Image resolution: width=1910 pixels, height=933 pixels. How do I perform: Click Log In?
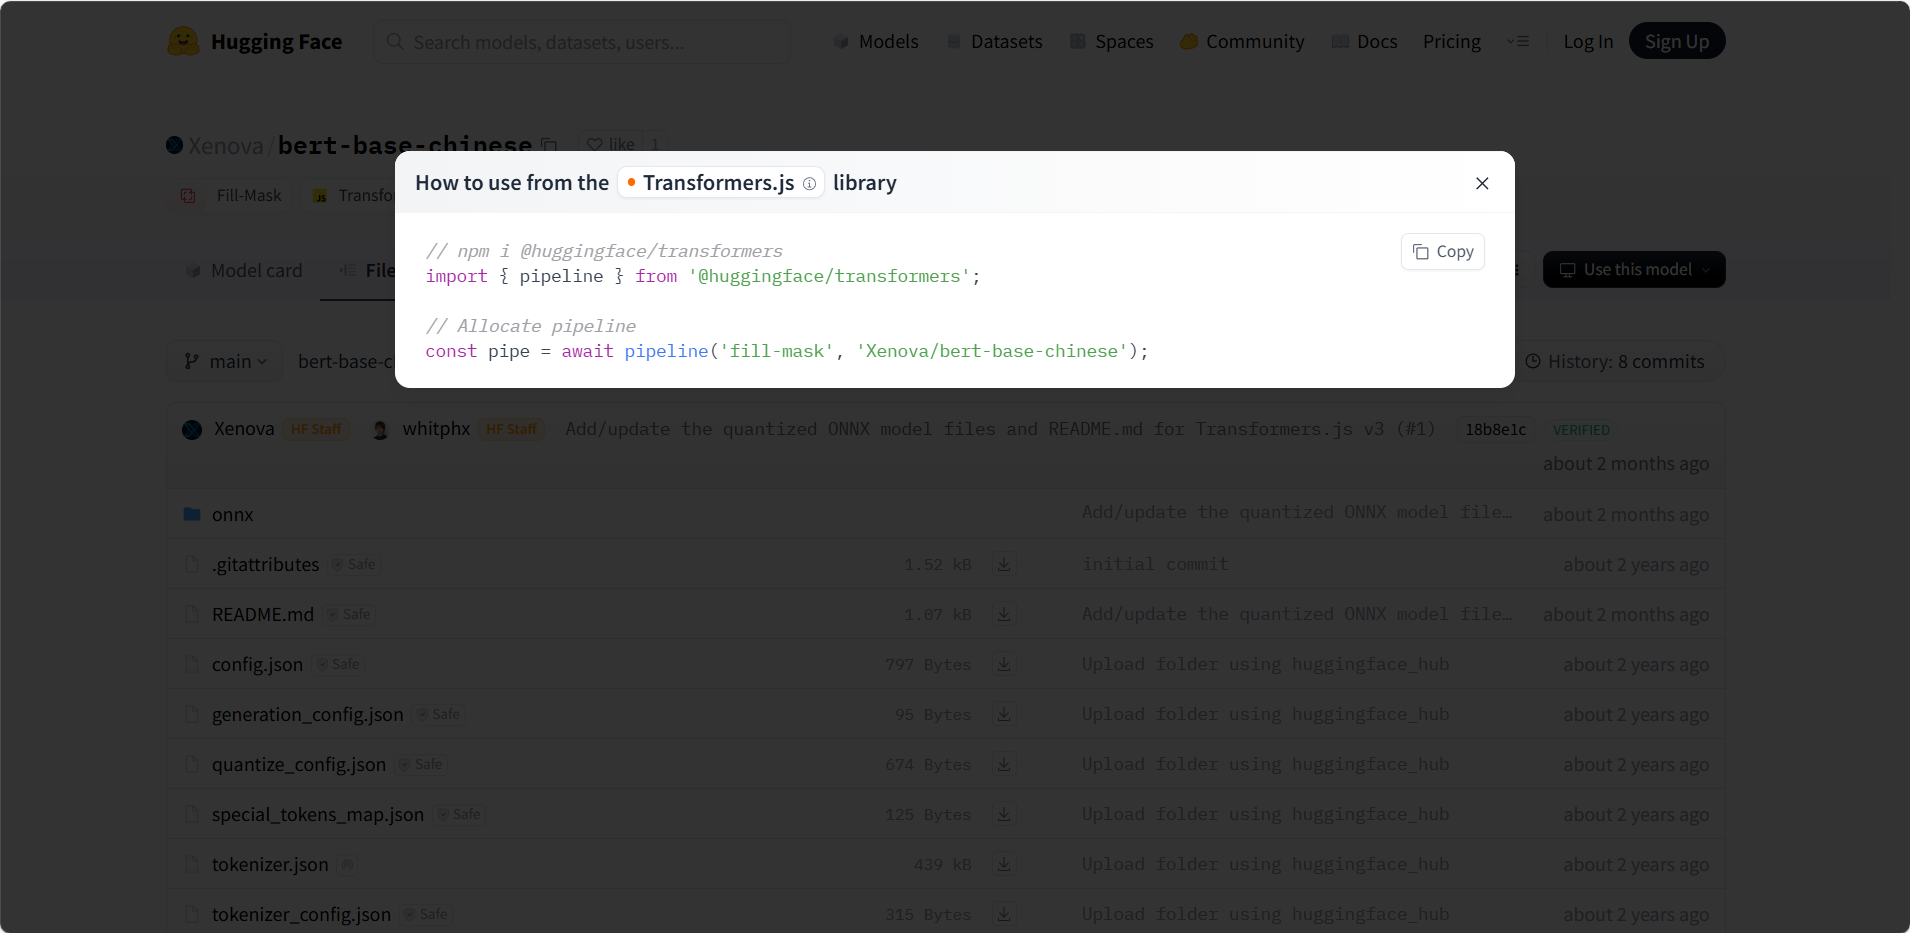[x=1588, y=42]
